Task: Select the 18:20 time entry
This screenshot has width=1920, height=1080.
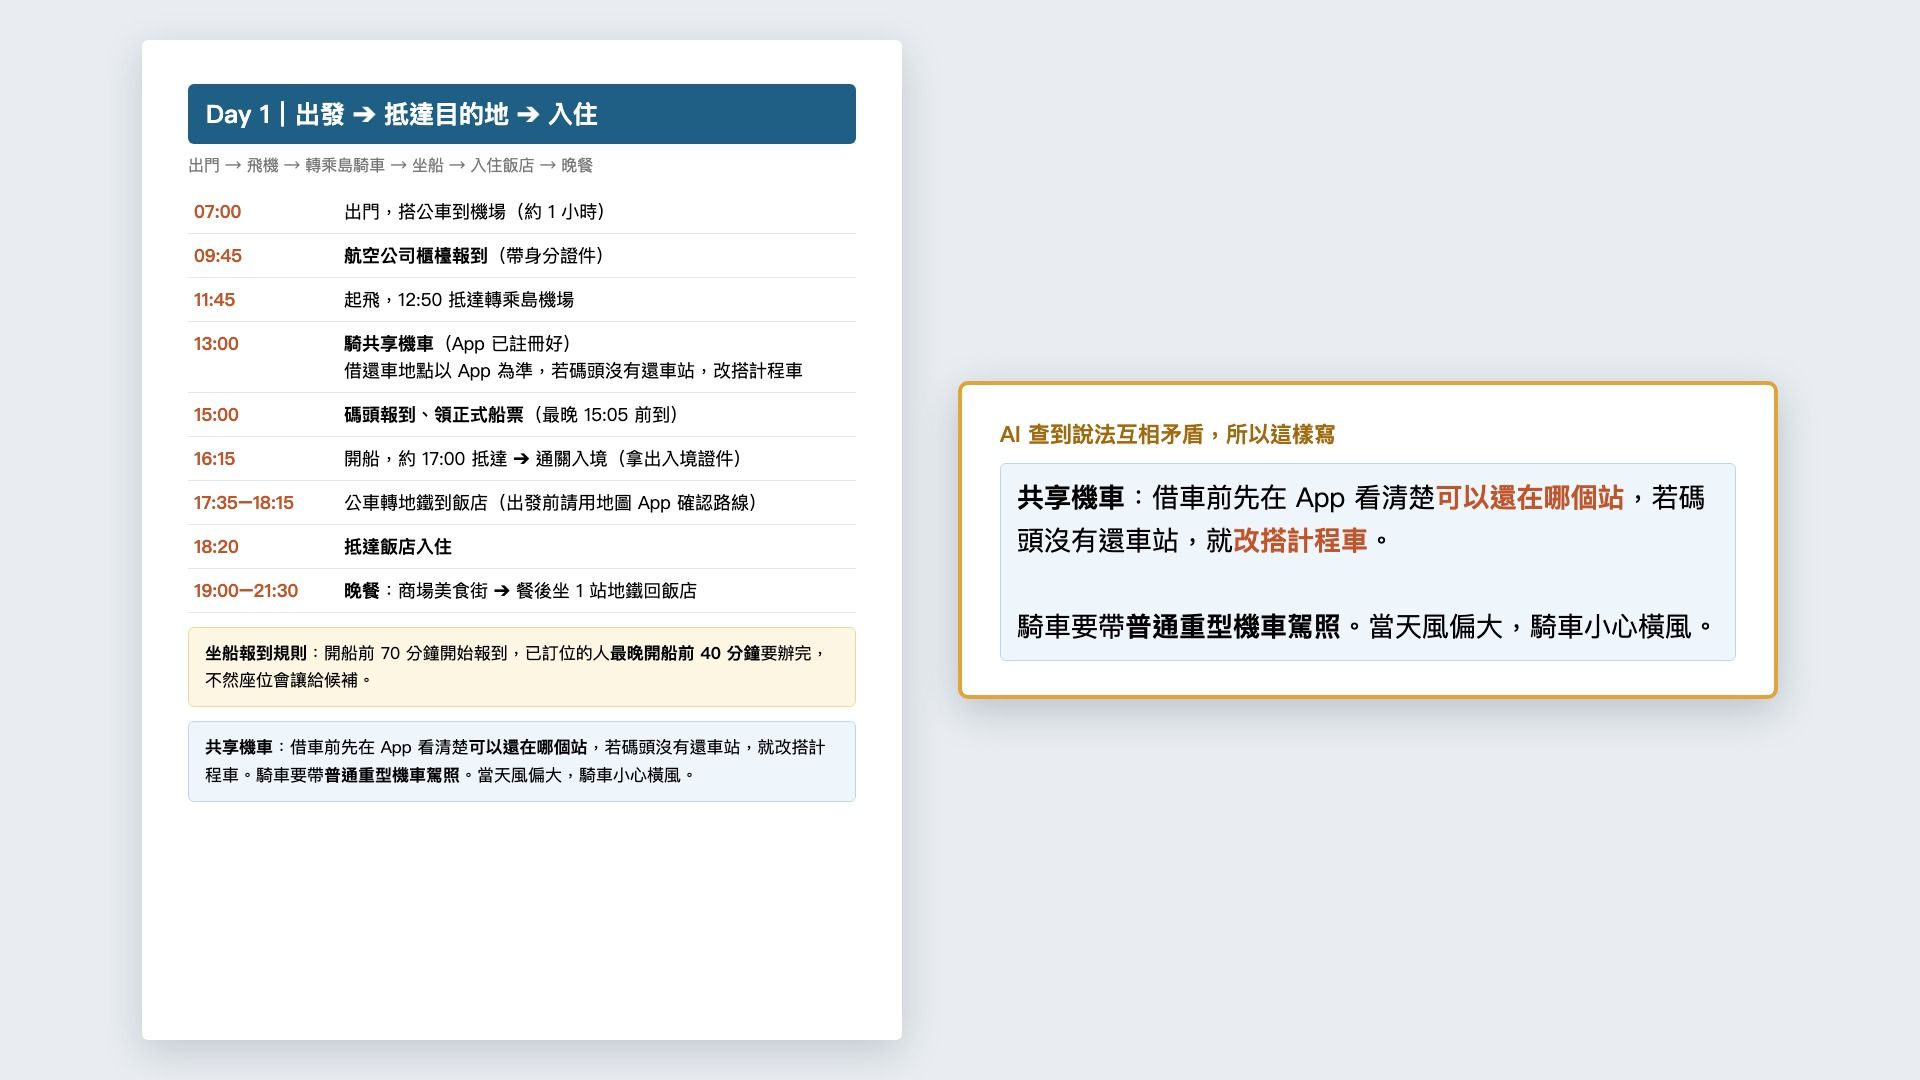Action: click(216, 547)
